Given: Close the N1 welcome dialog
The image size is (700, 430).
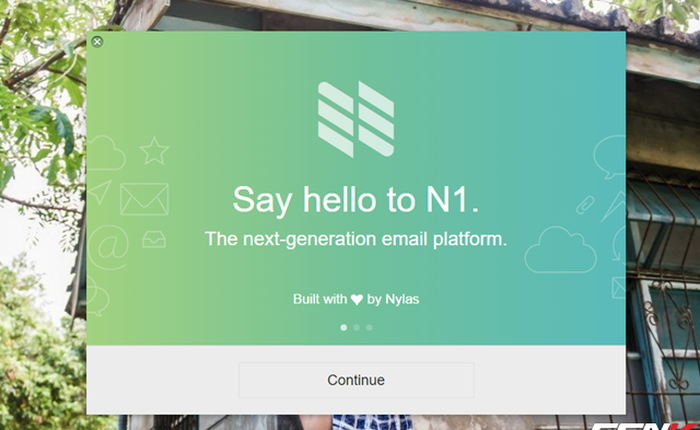Looking at the screenshot, I should pos(97,42).
